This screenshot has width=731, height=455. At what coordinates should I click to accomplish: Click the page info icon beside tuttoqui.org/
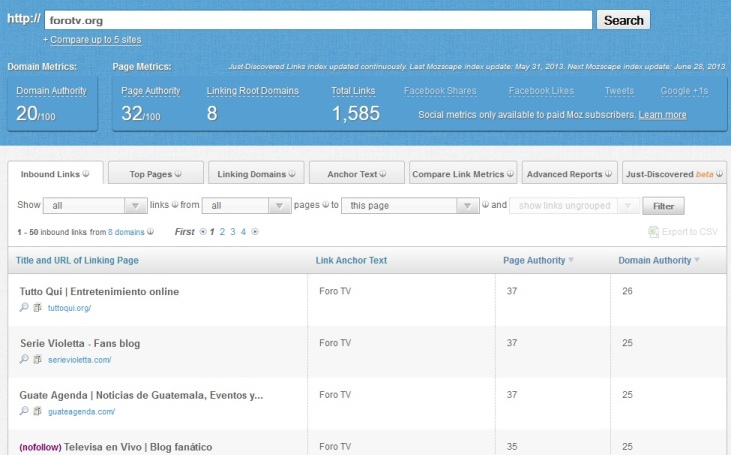[x=37, y=307]
